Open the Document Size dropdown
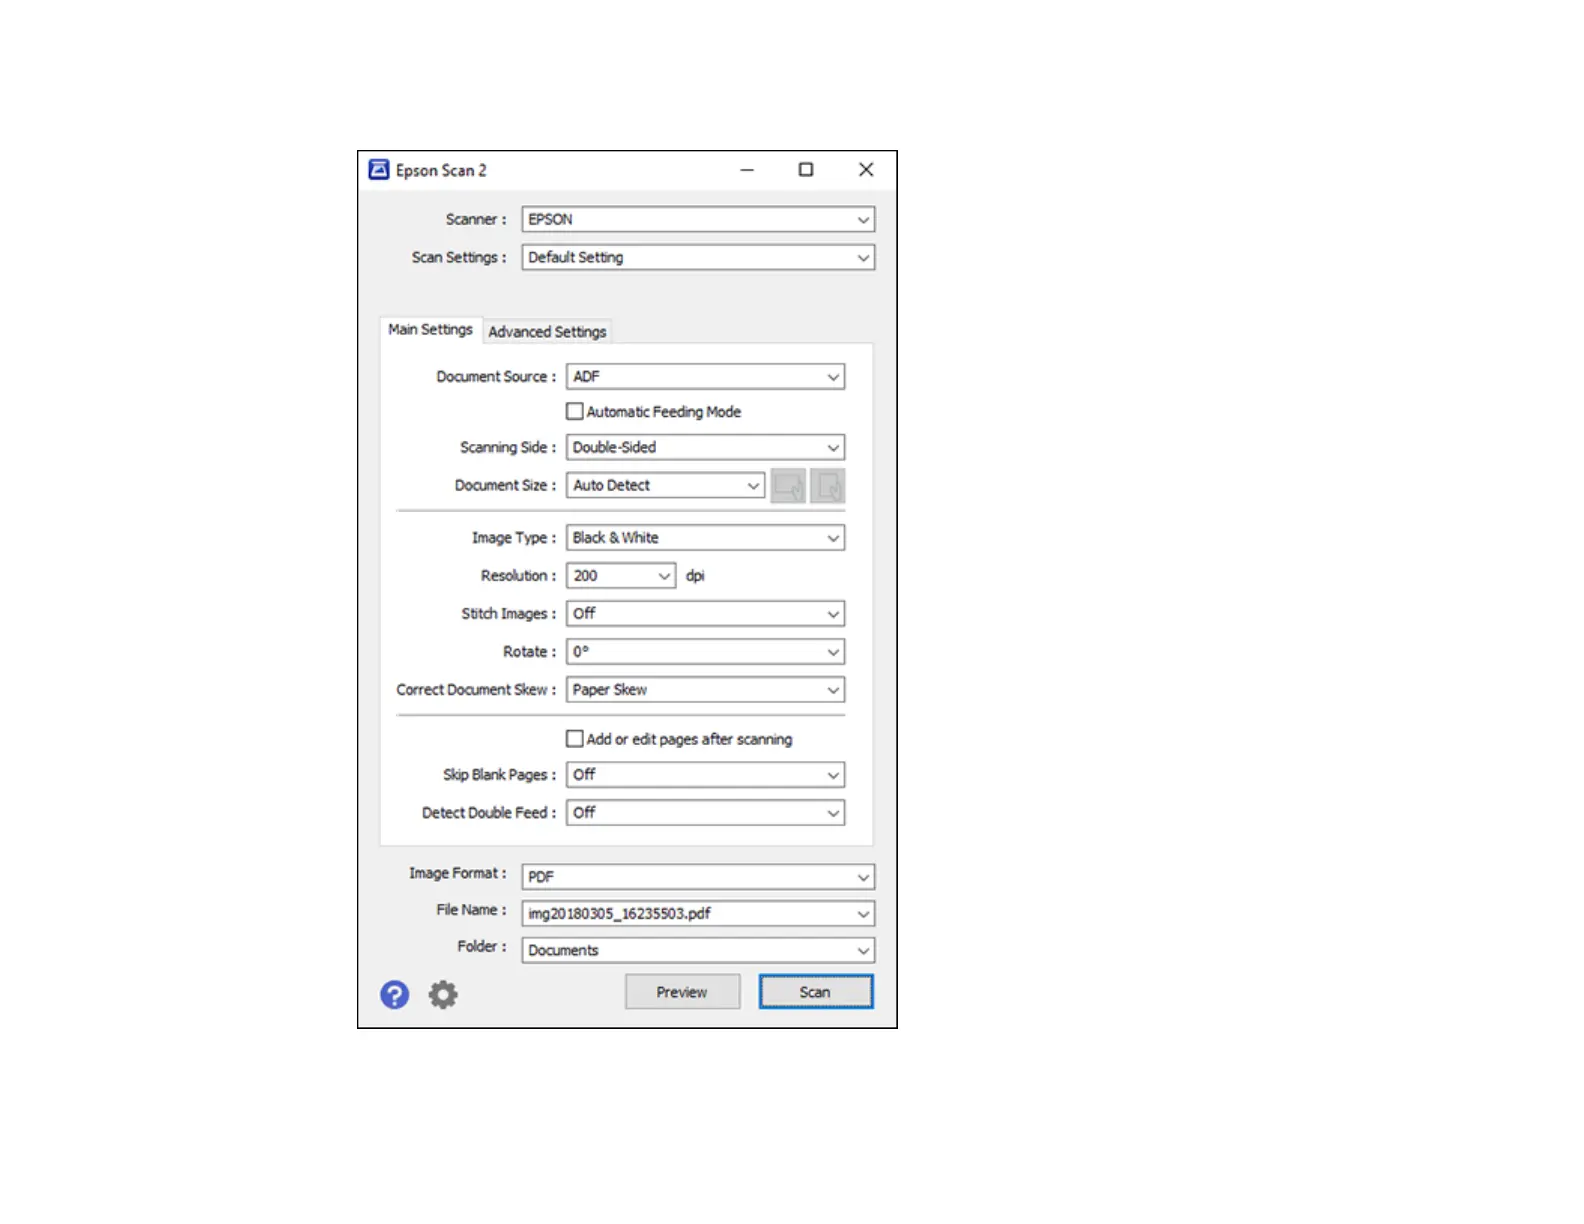The height and width of the screenshot is (1224, 1584). coord(666,485)
